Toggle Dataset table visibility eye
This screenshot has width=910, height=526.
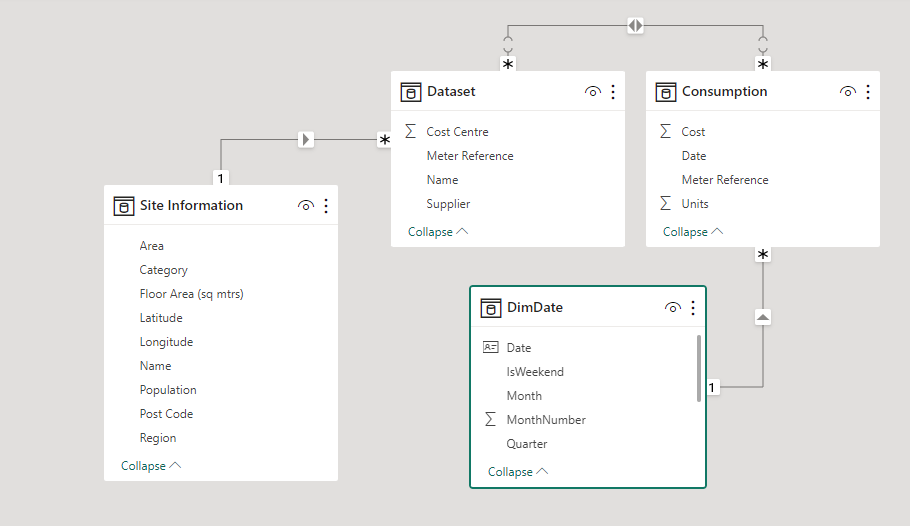tap(593, 92)
